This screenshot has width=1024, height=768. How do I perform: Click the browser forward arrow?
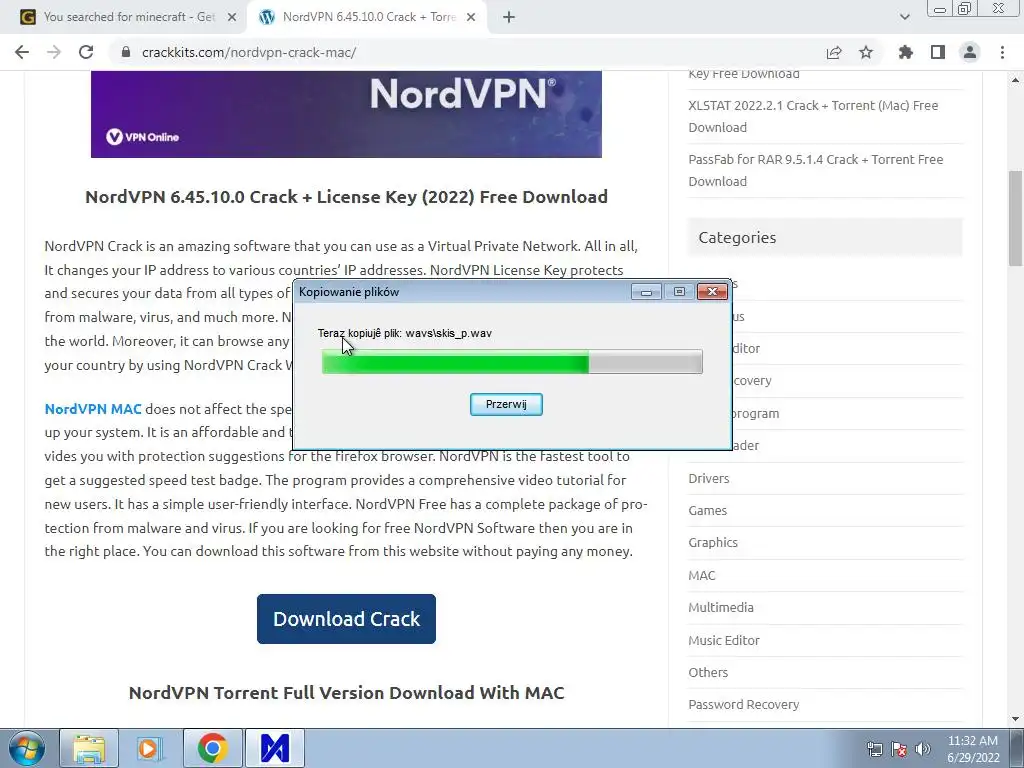(x=54, y=52)
